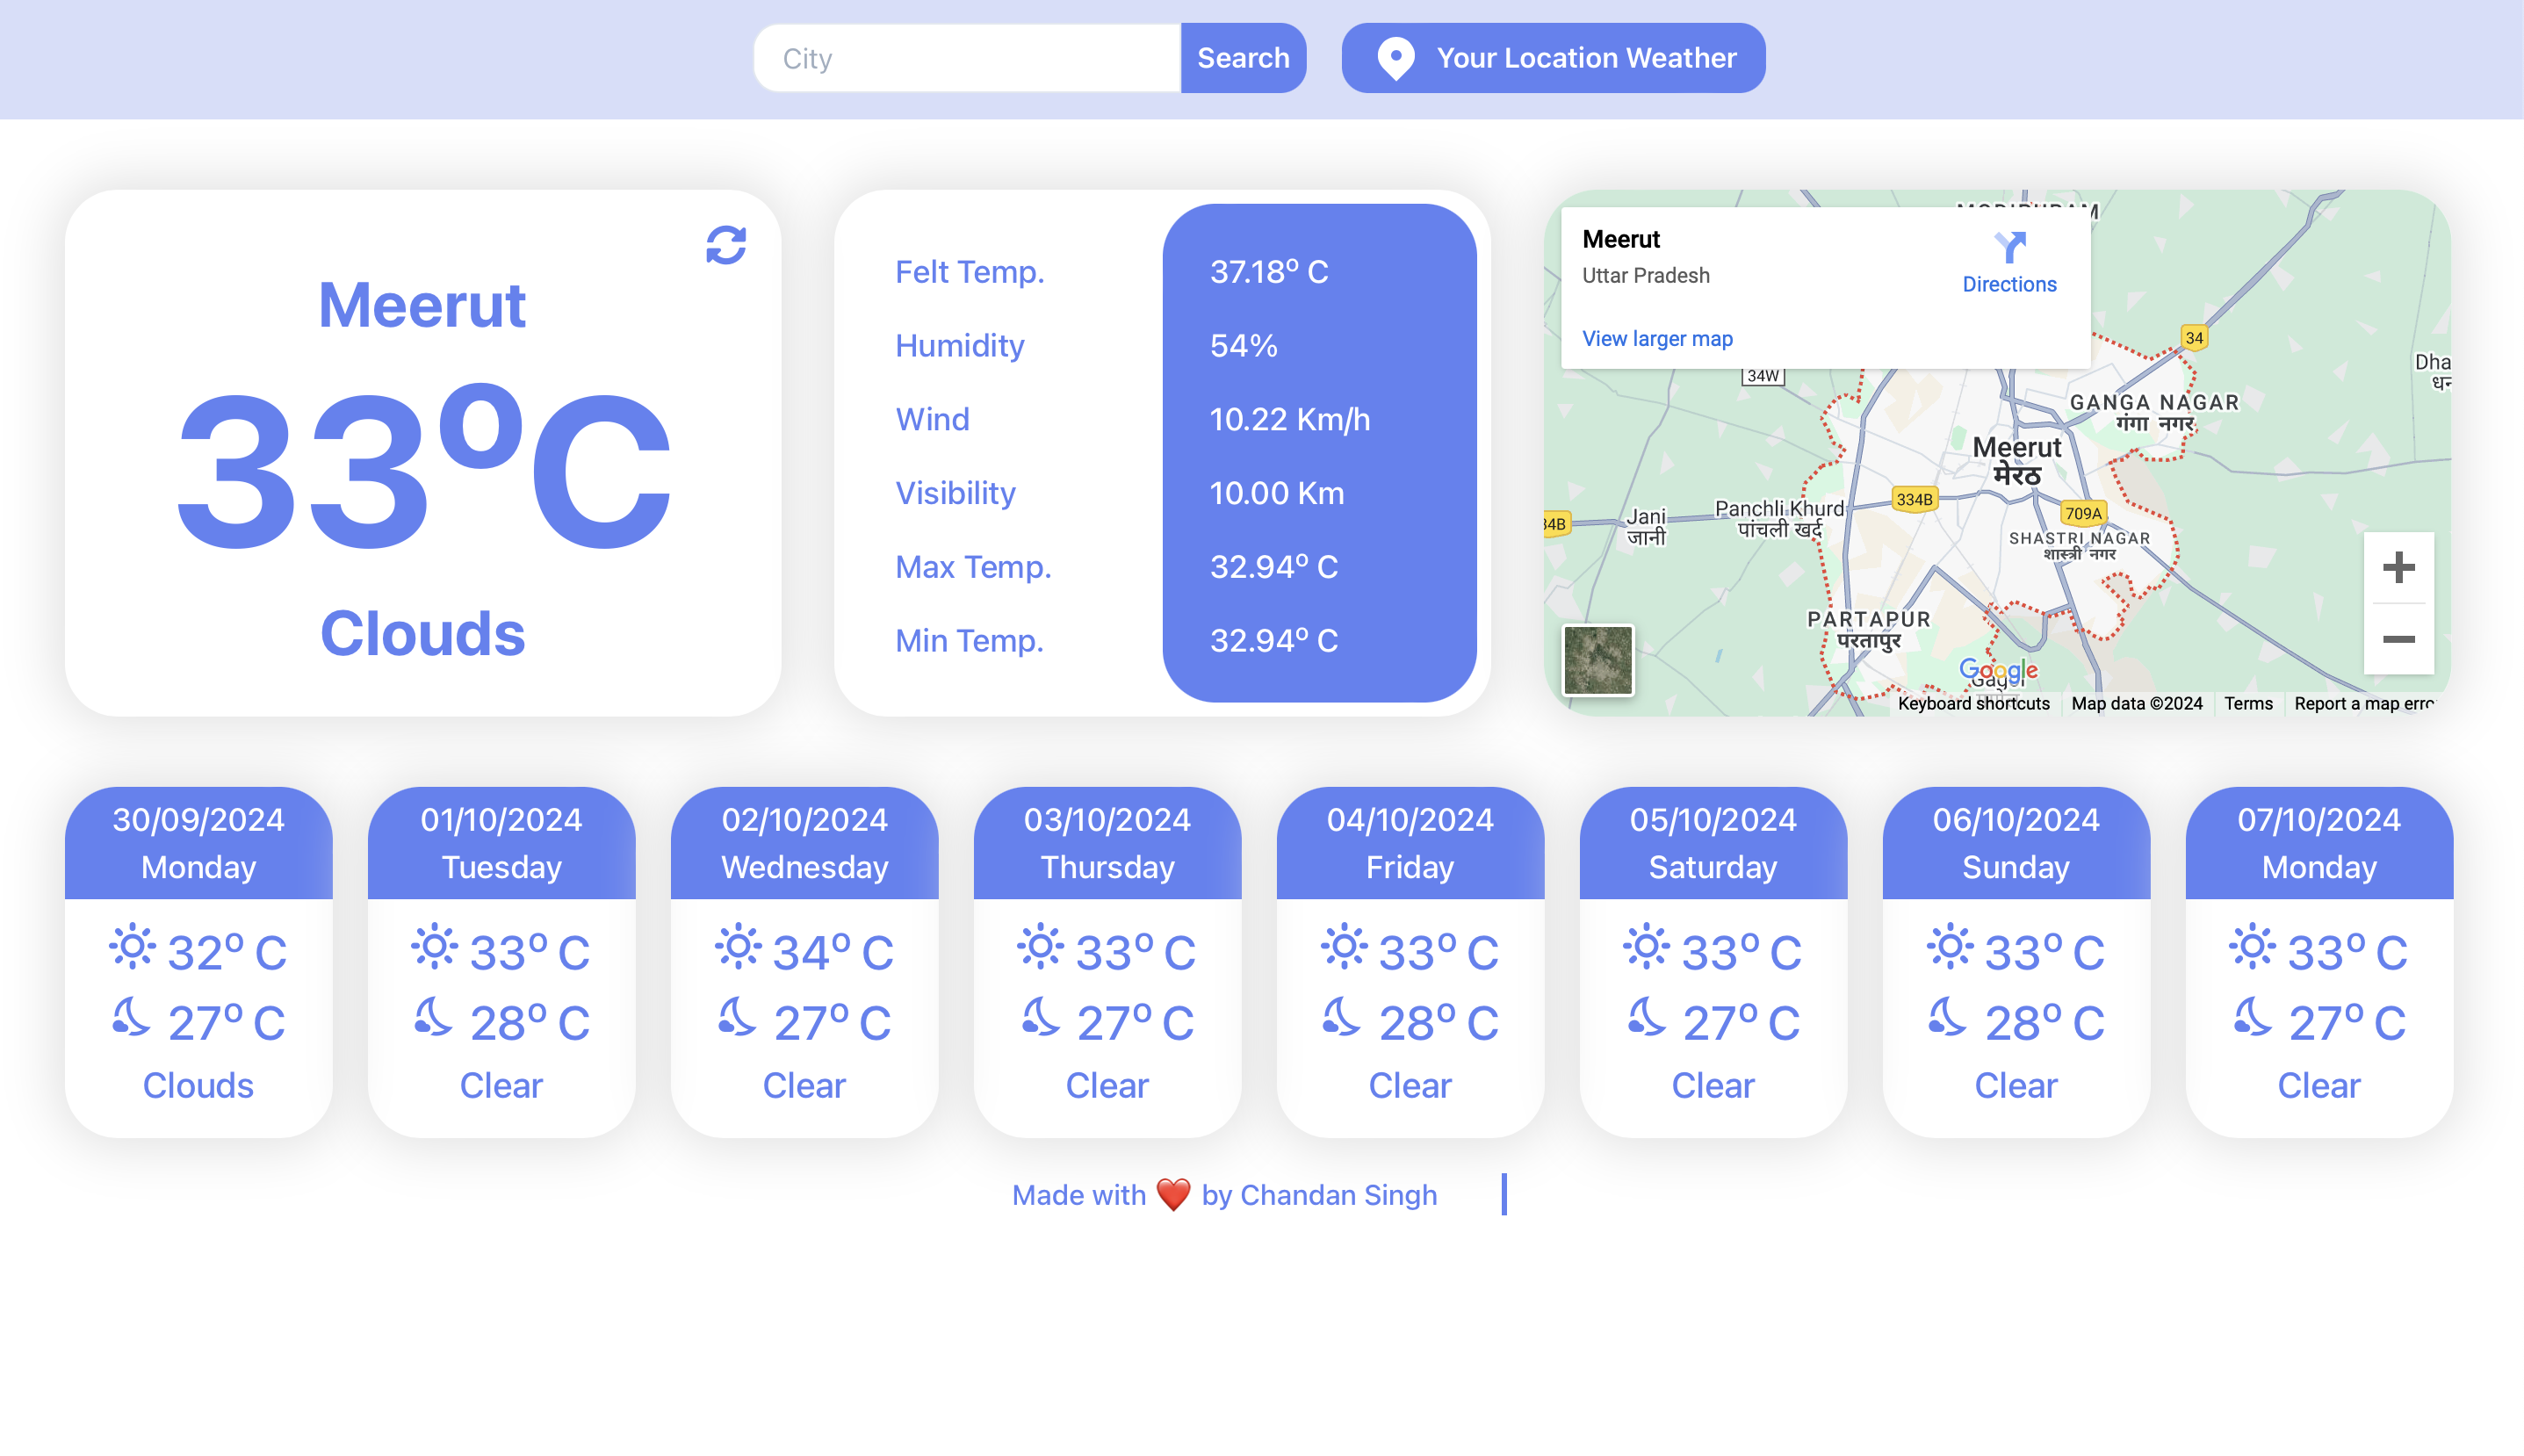Click the 02/10/2024 Wednesday card header
This screenshot has height=1456, width=2524.
pos(804,843)
